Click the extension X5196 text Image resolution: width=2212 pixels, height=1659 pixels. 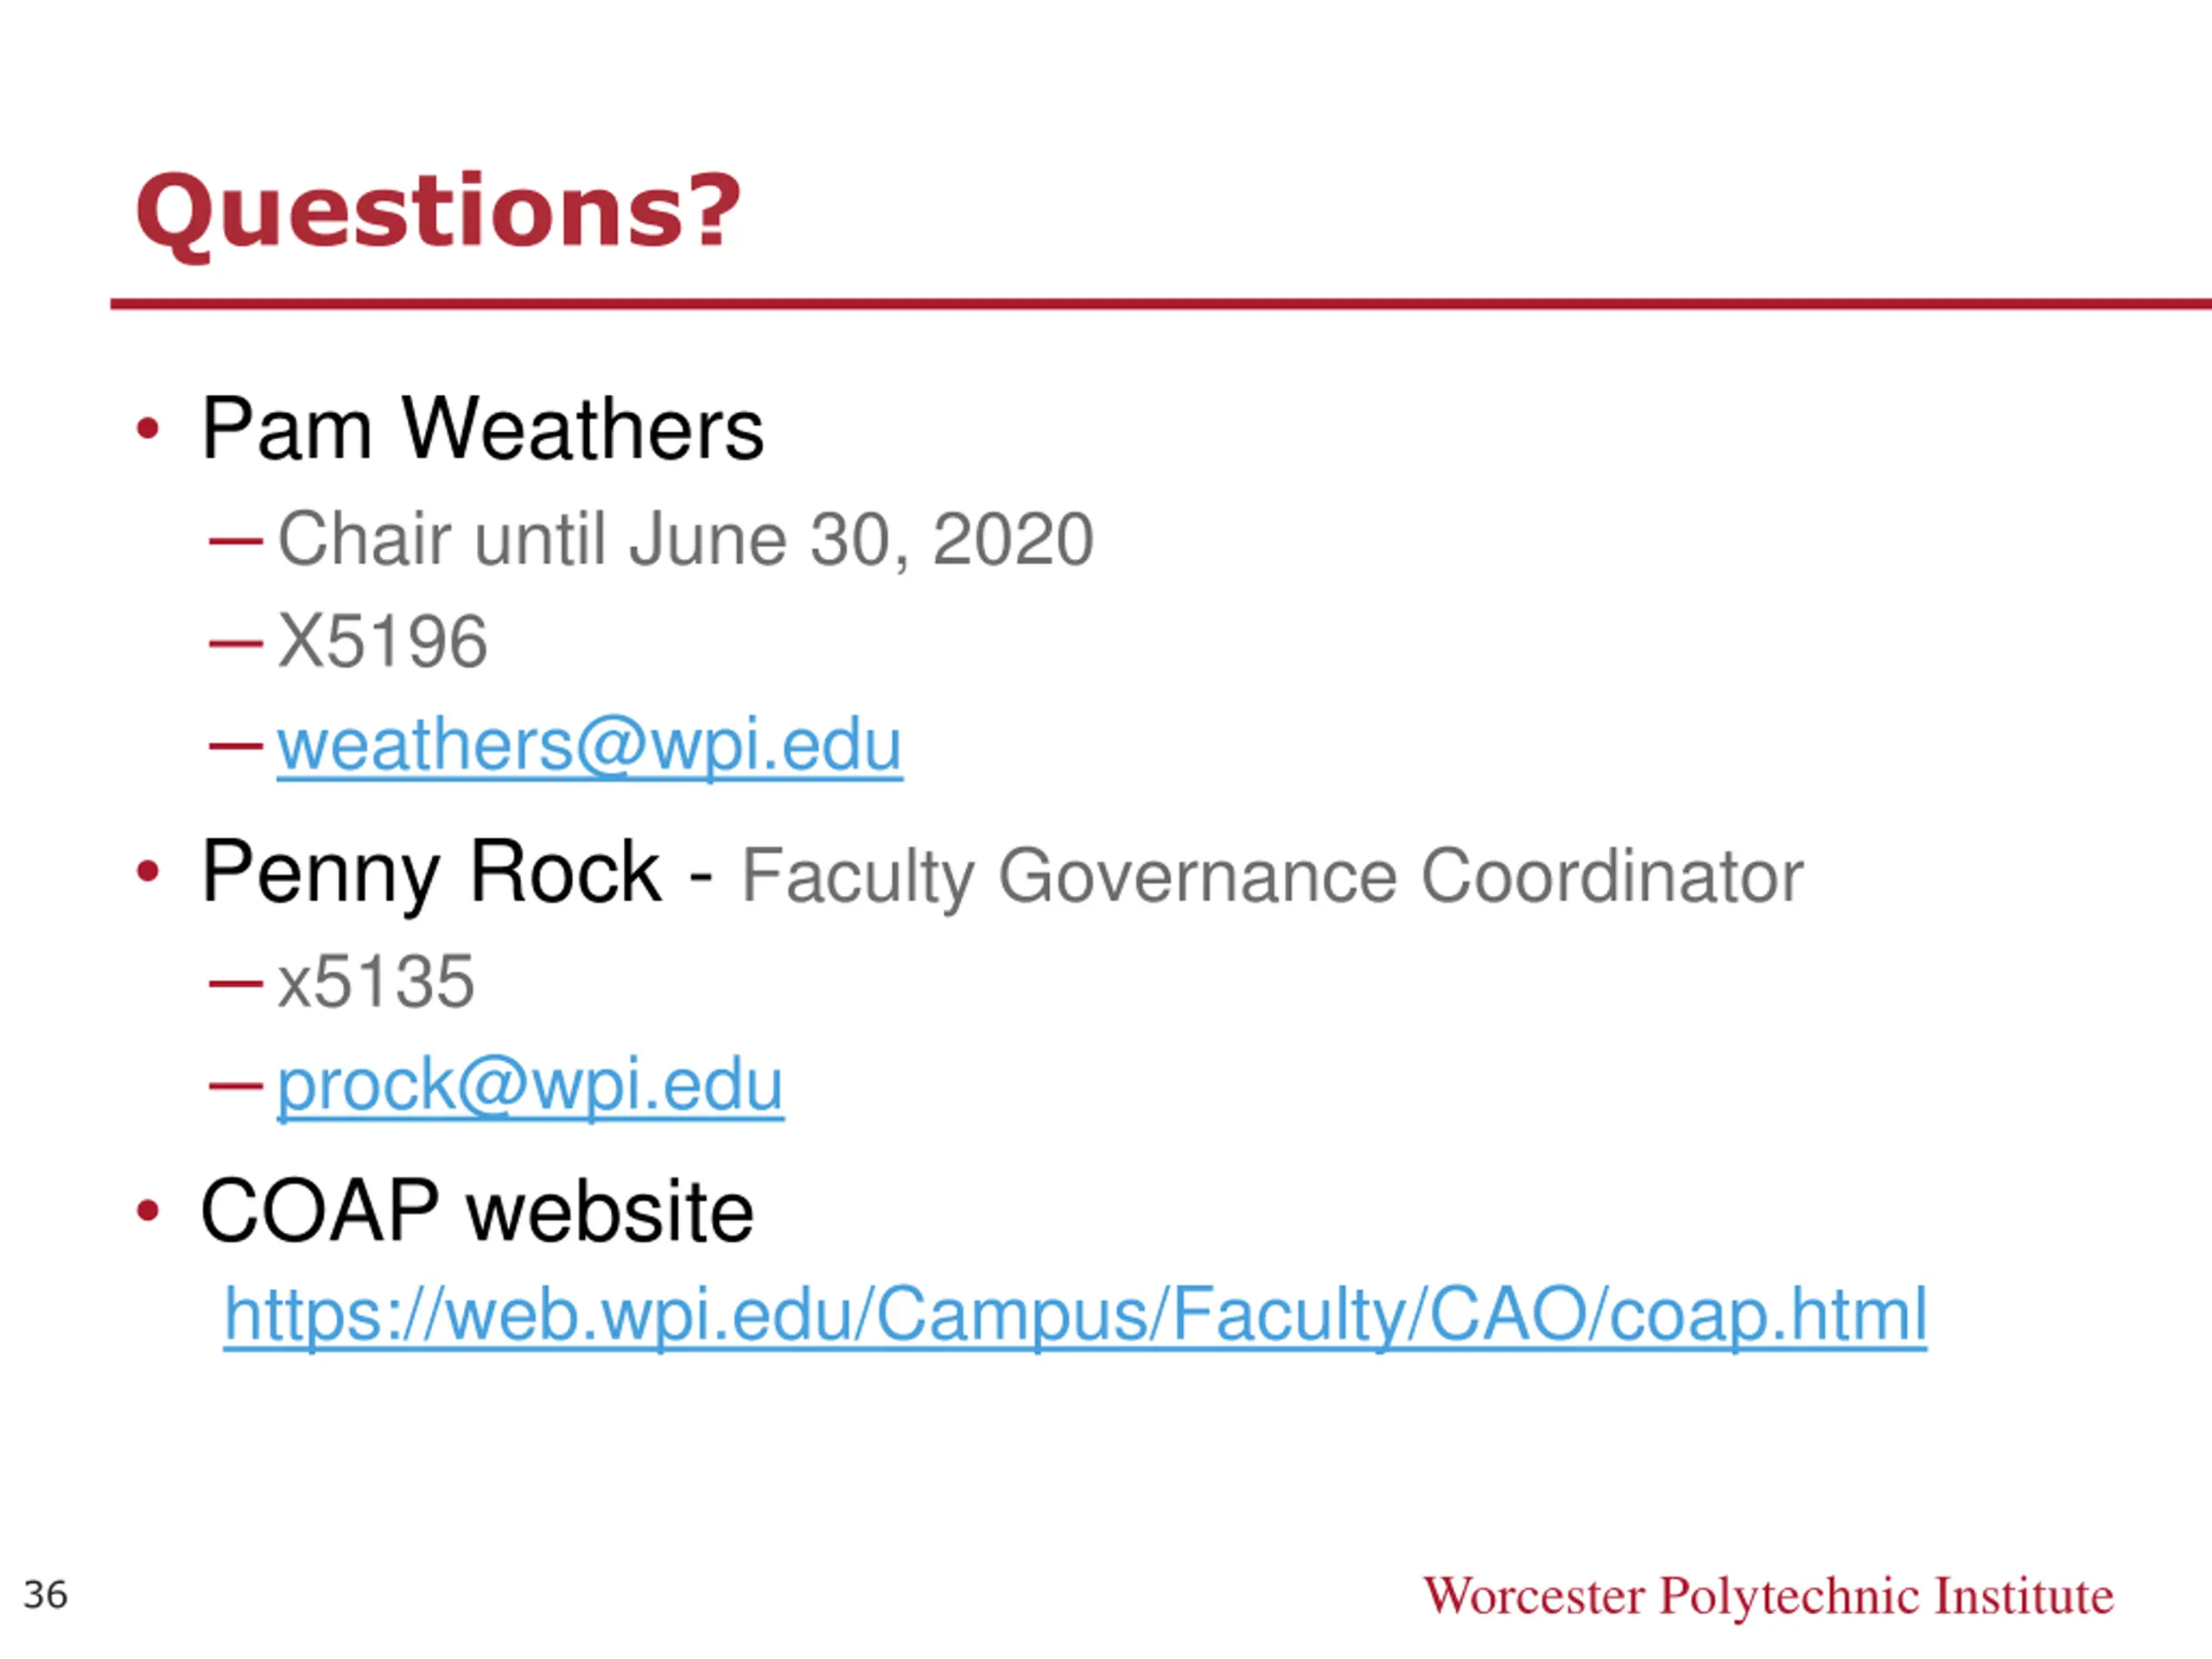point(382,641)
